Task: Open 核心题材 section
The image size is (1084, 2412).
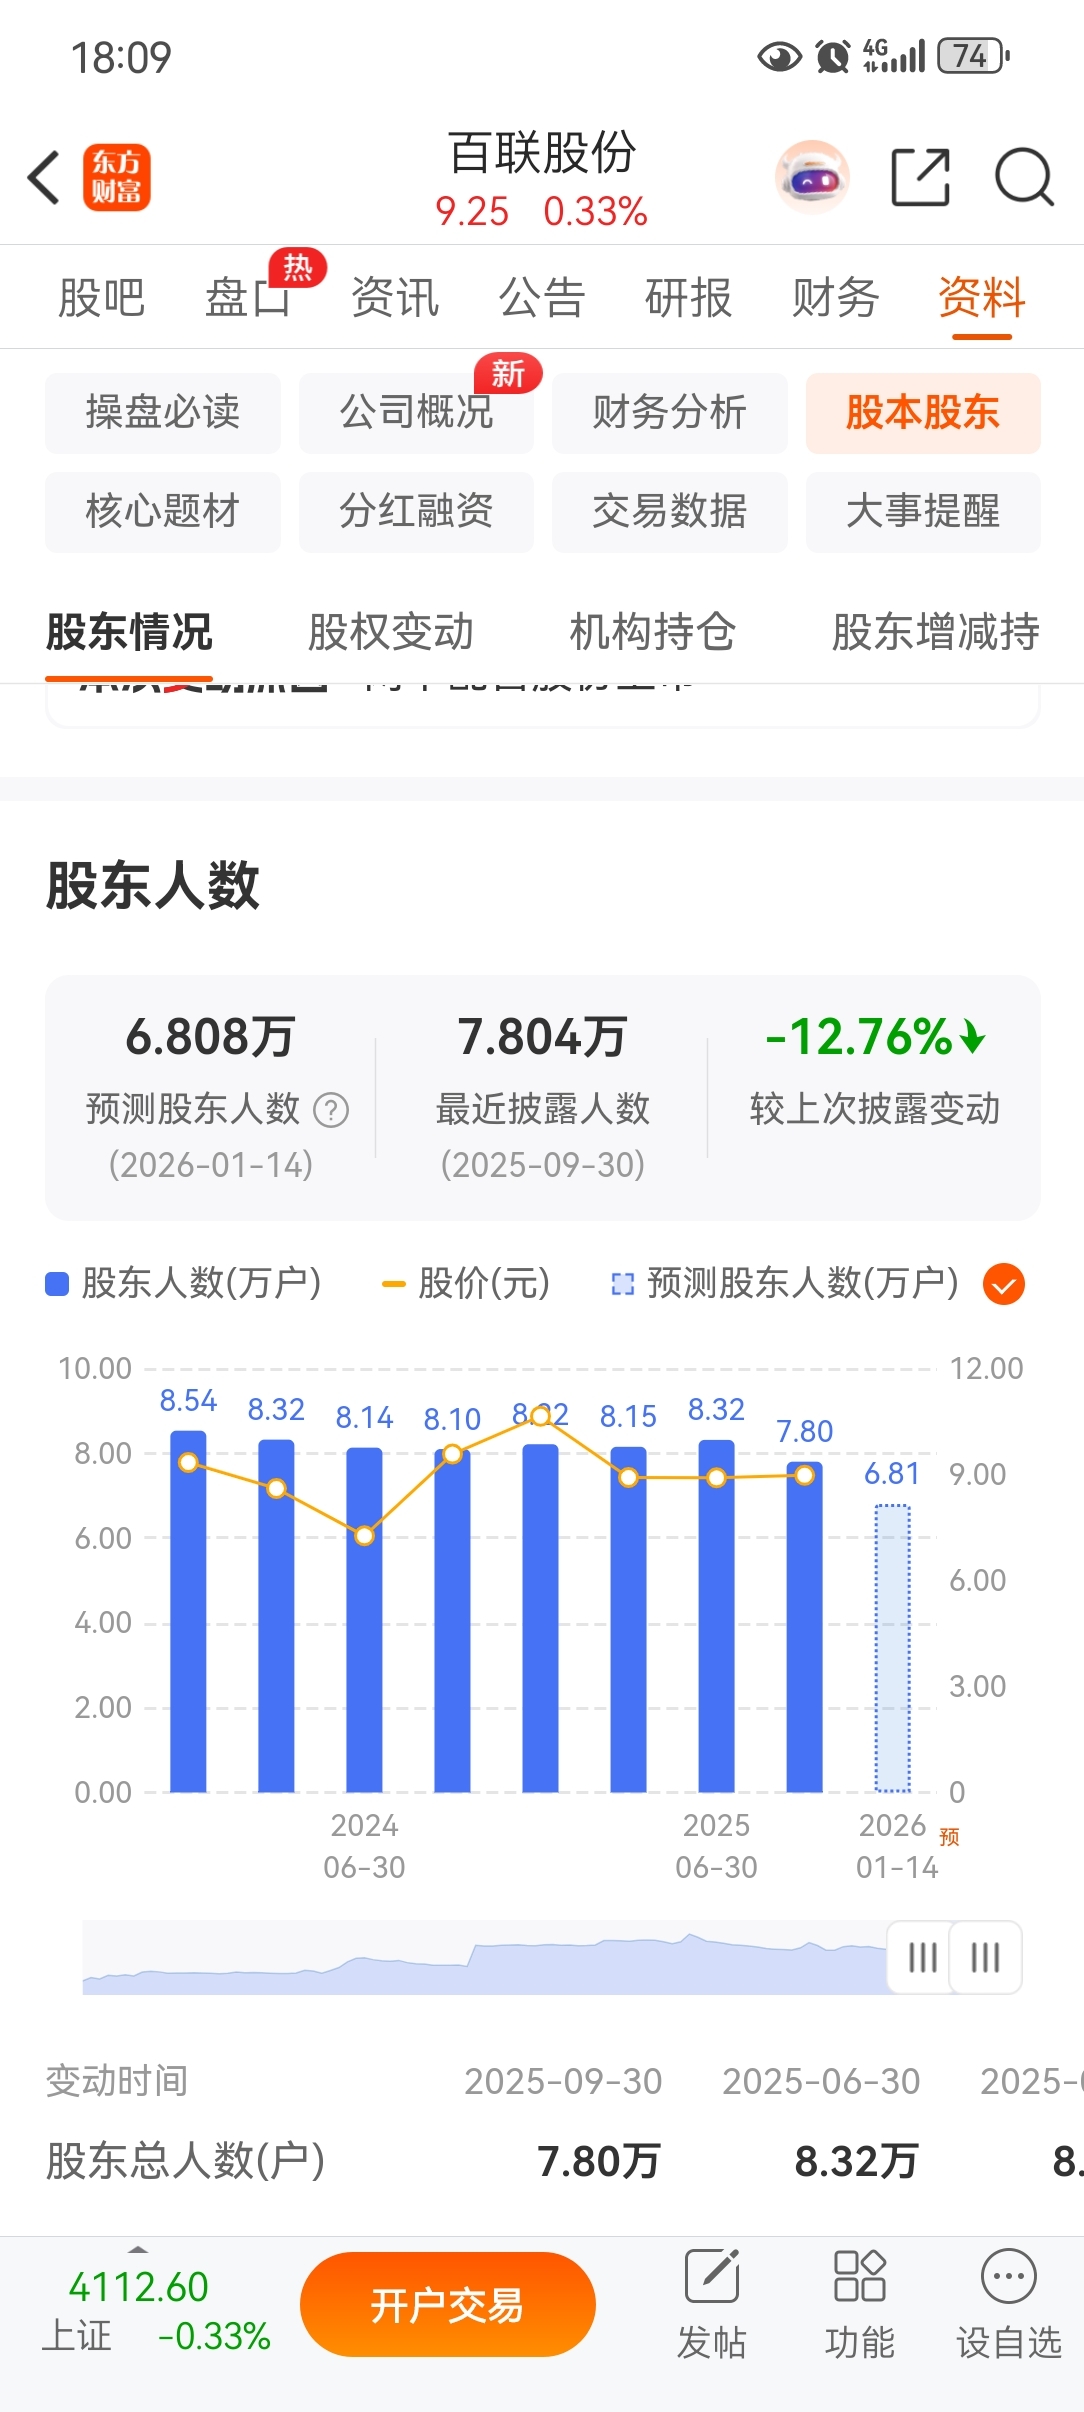Action: (163, 512)
